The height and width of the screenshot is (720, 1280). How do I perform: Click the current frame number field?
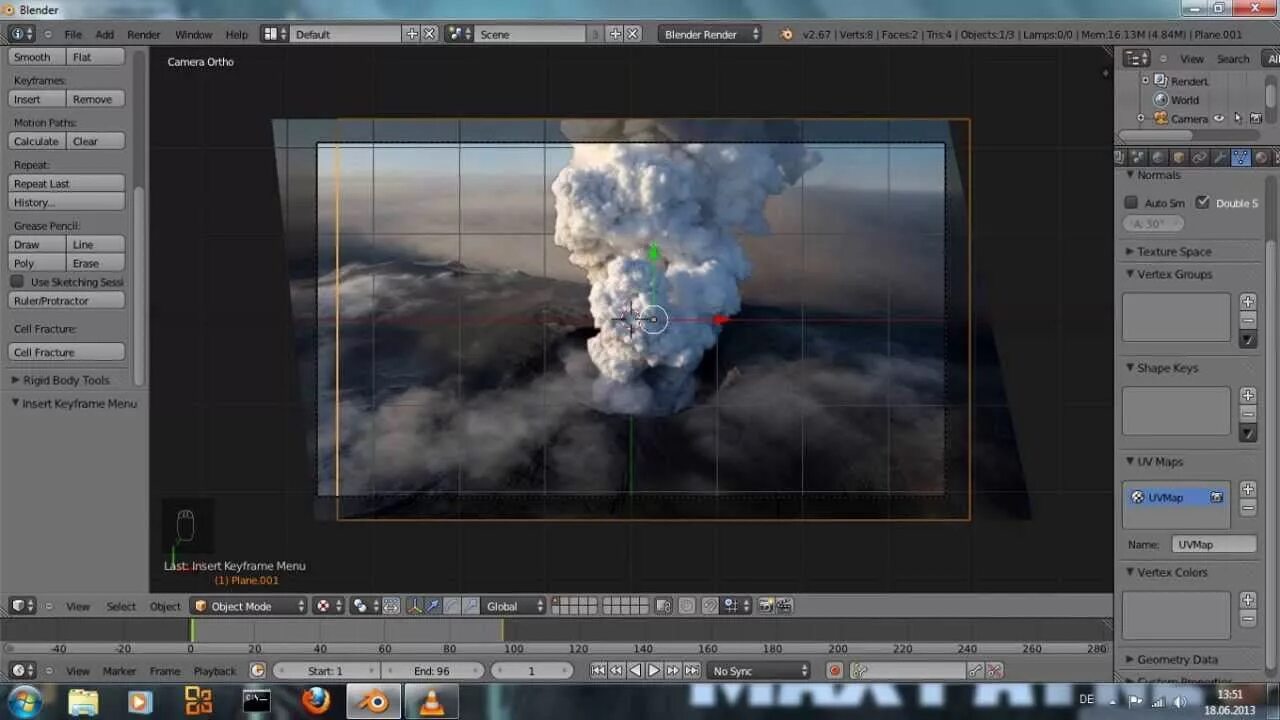(531, 670)
